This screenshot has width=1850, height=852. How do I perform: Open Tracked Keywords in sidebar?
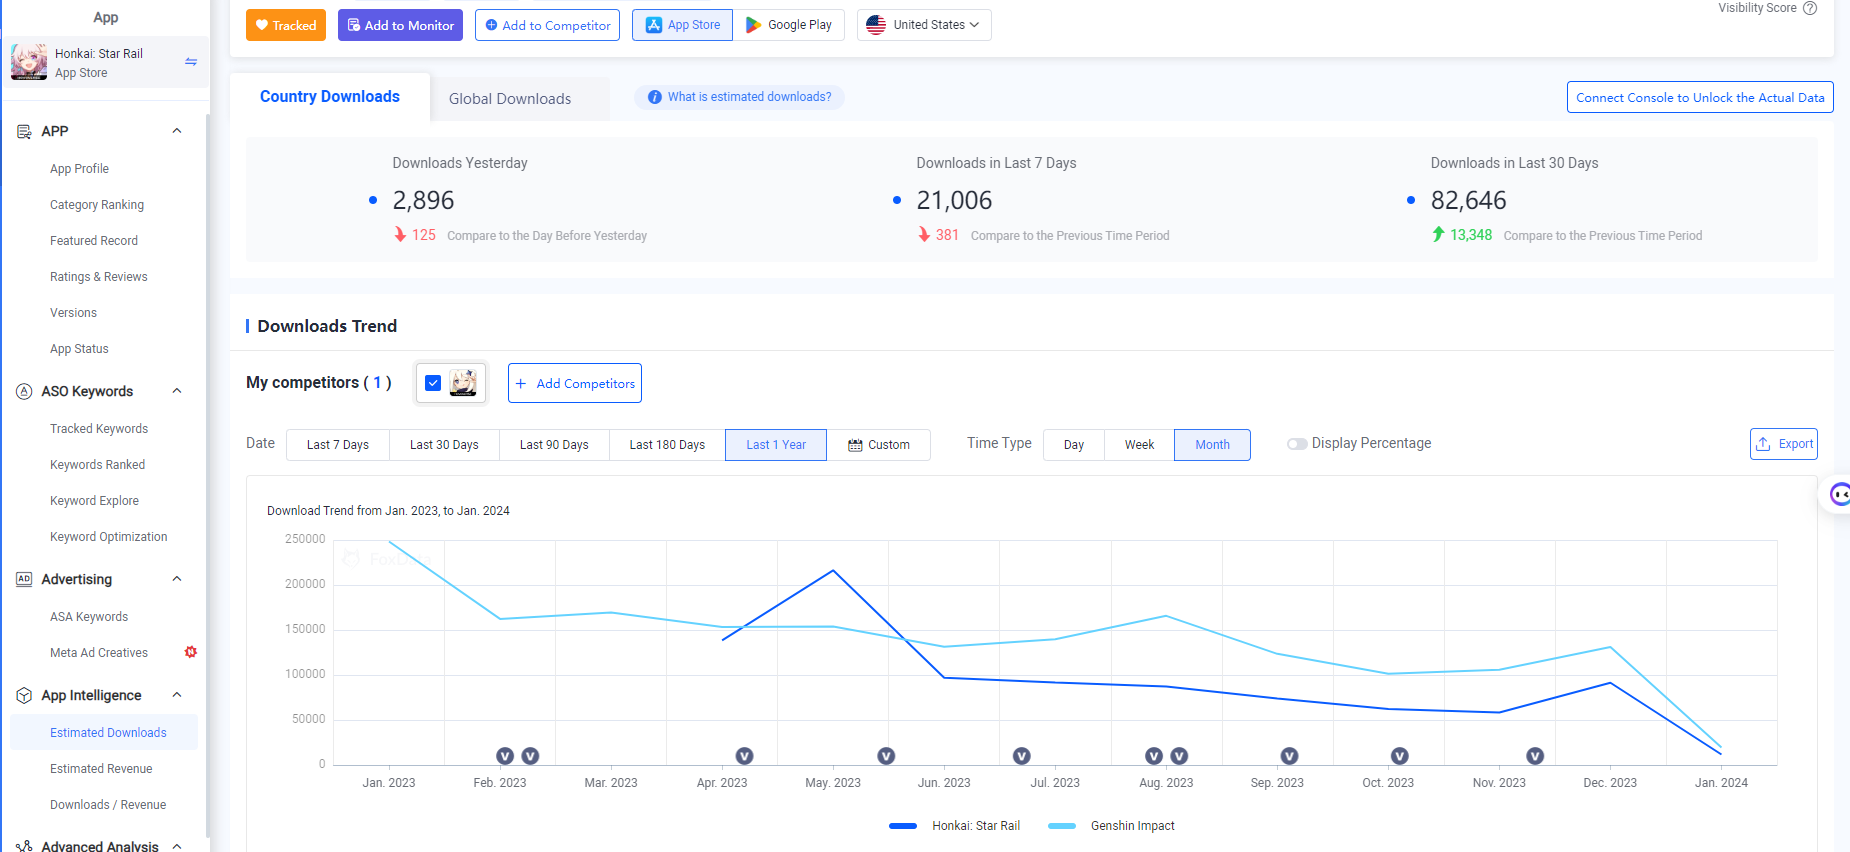pos(99,429)
